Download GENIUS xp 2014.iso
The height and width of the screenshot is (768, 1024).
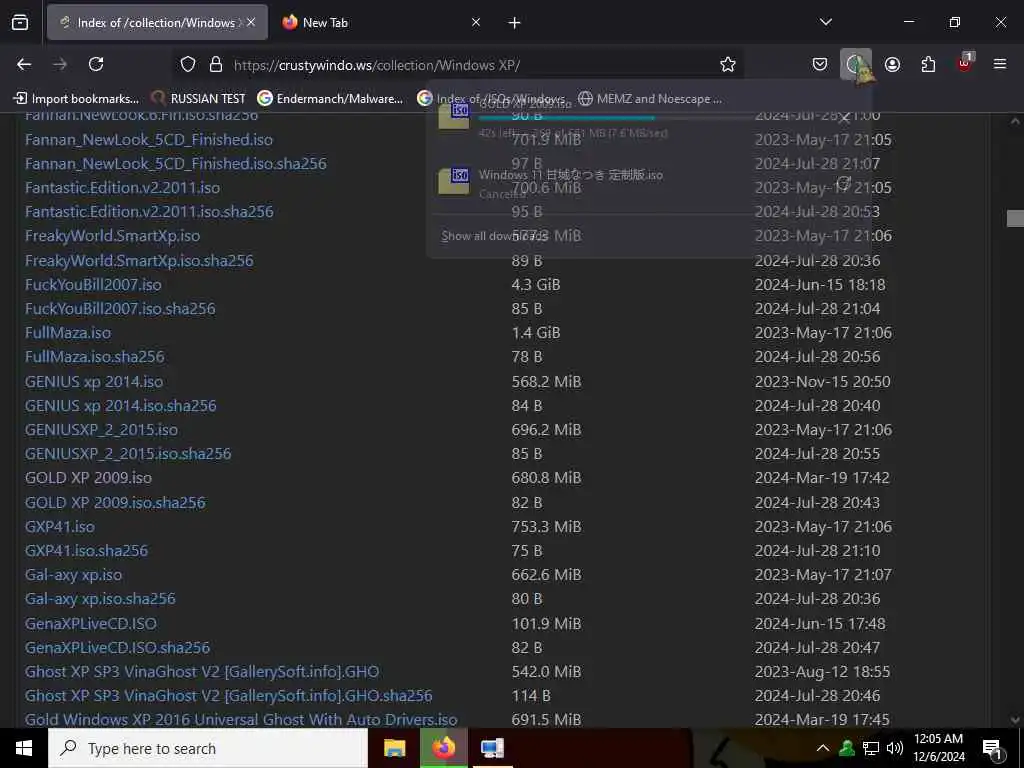[x=94, y=381]
